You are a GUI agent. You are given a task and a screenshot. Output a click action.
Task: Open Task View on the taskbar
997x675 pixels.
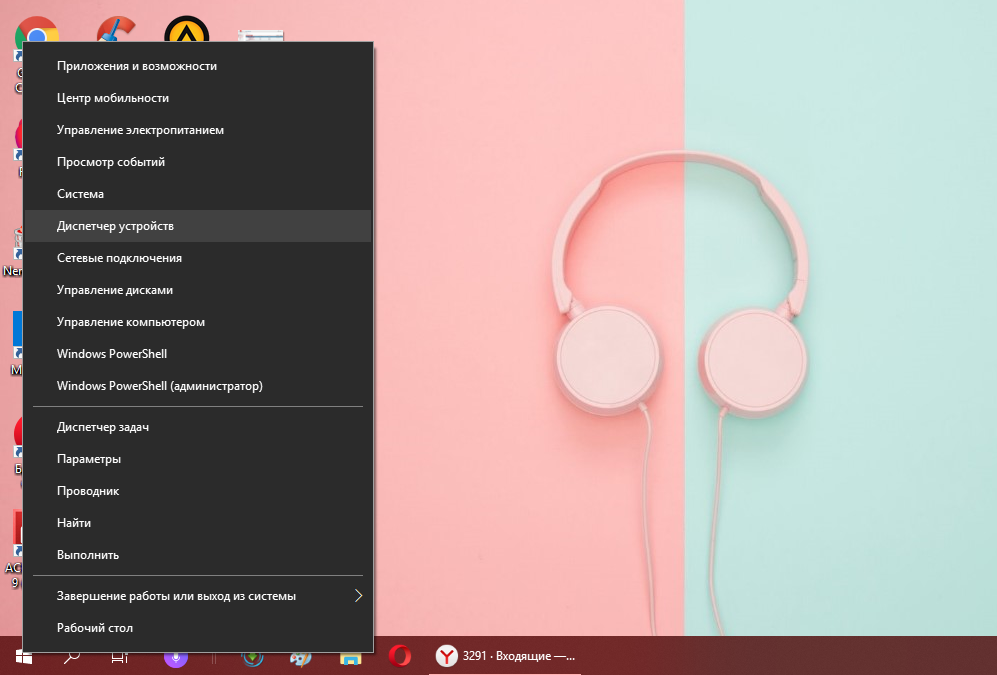pyautogui.click(x=120, y=657)
